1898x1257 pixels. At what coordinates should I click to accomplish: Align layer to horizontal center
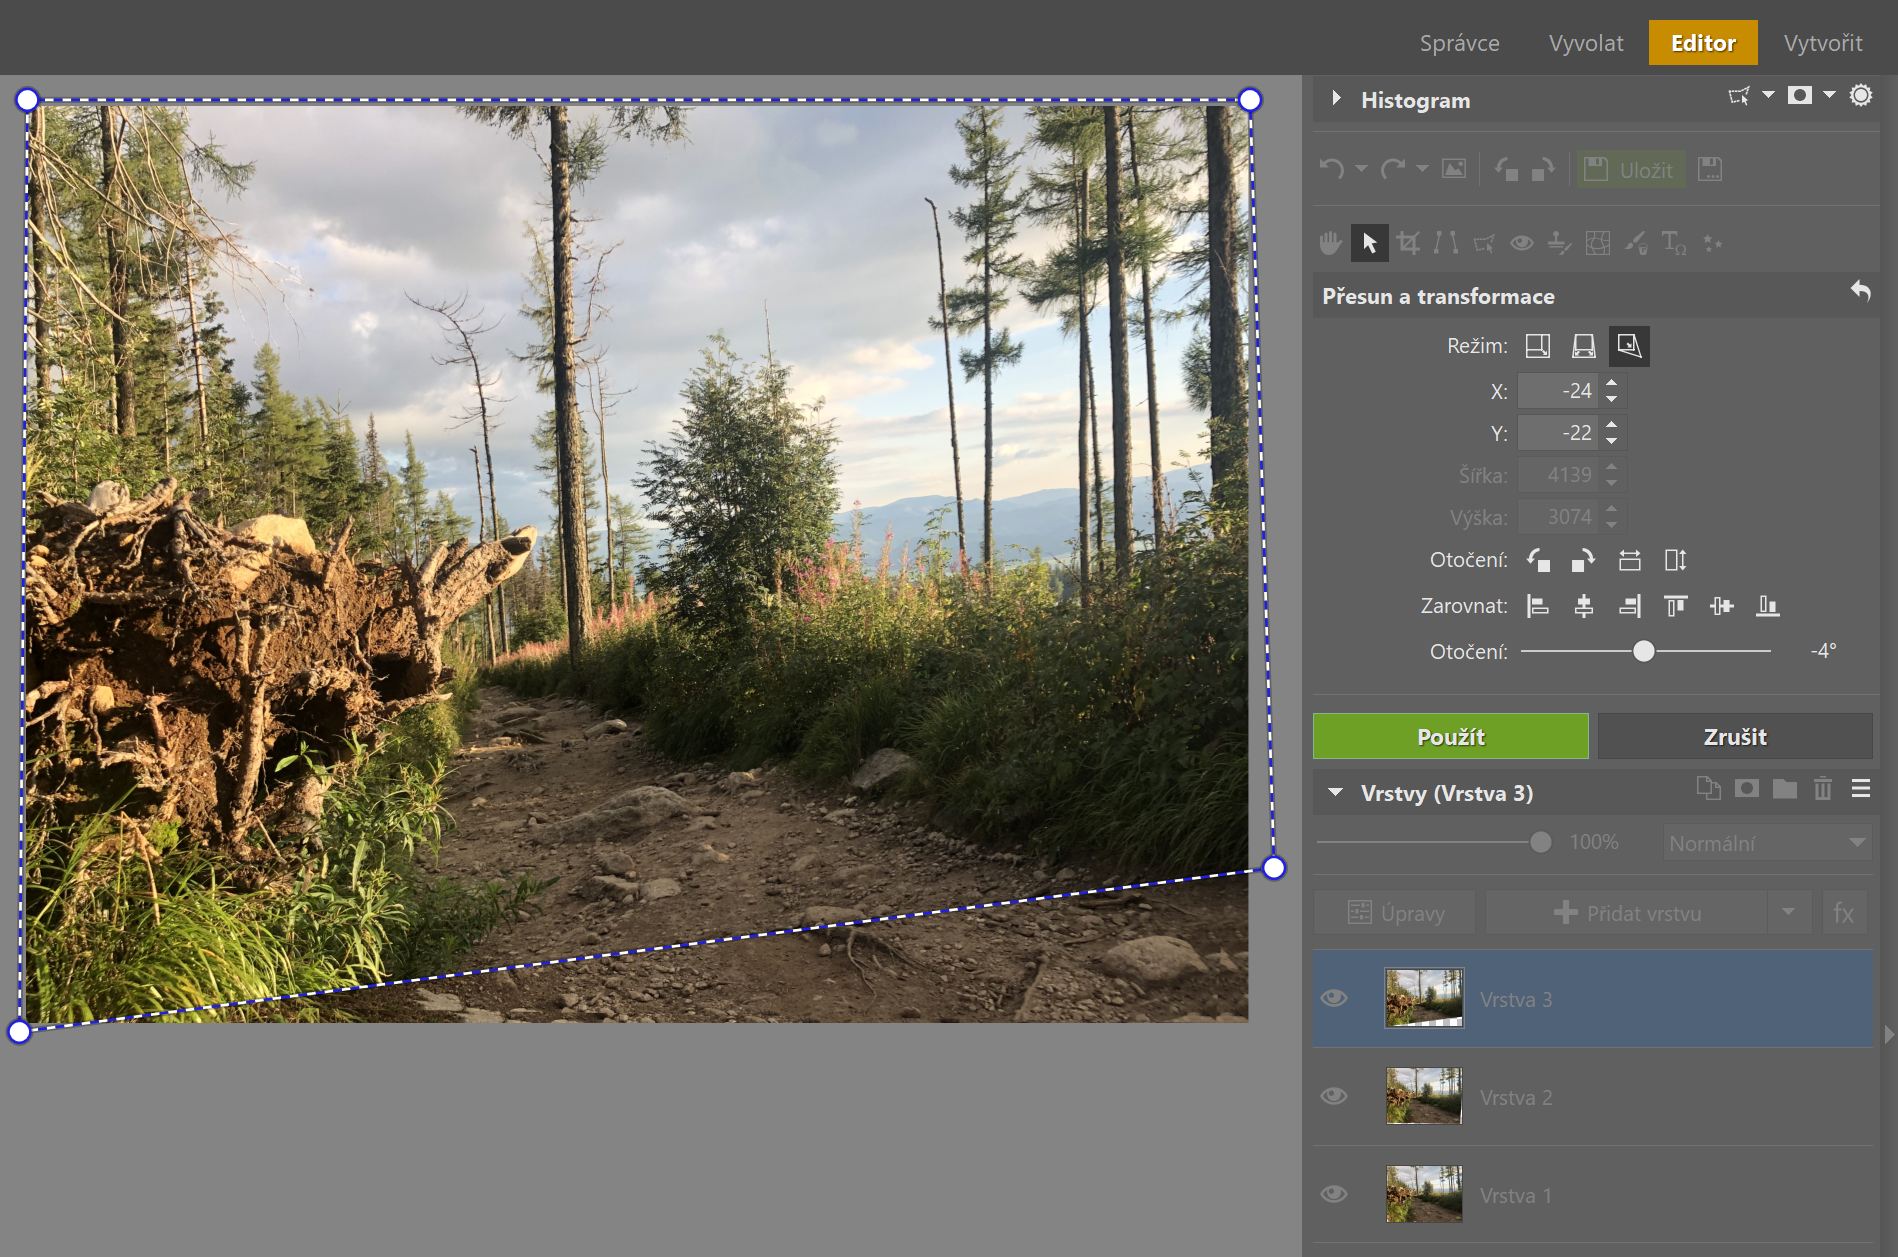1584,606
